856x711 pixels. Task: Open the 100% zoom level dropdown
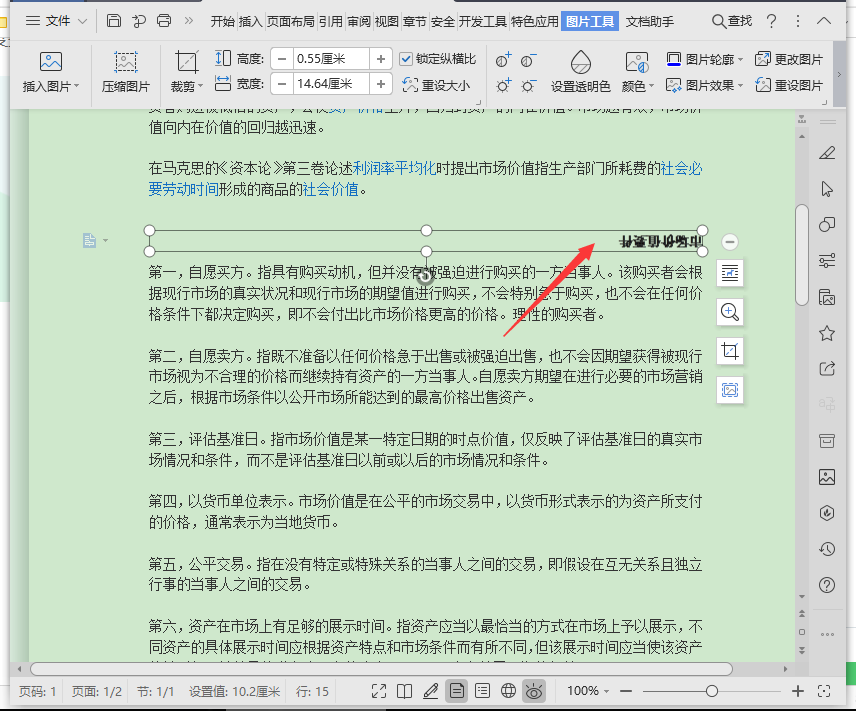coord(587,691)
